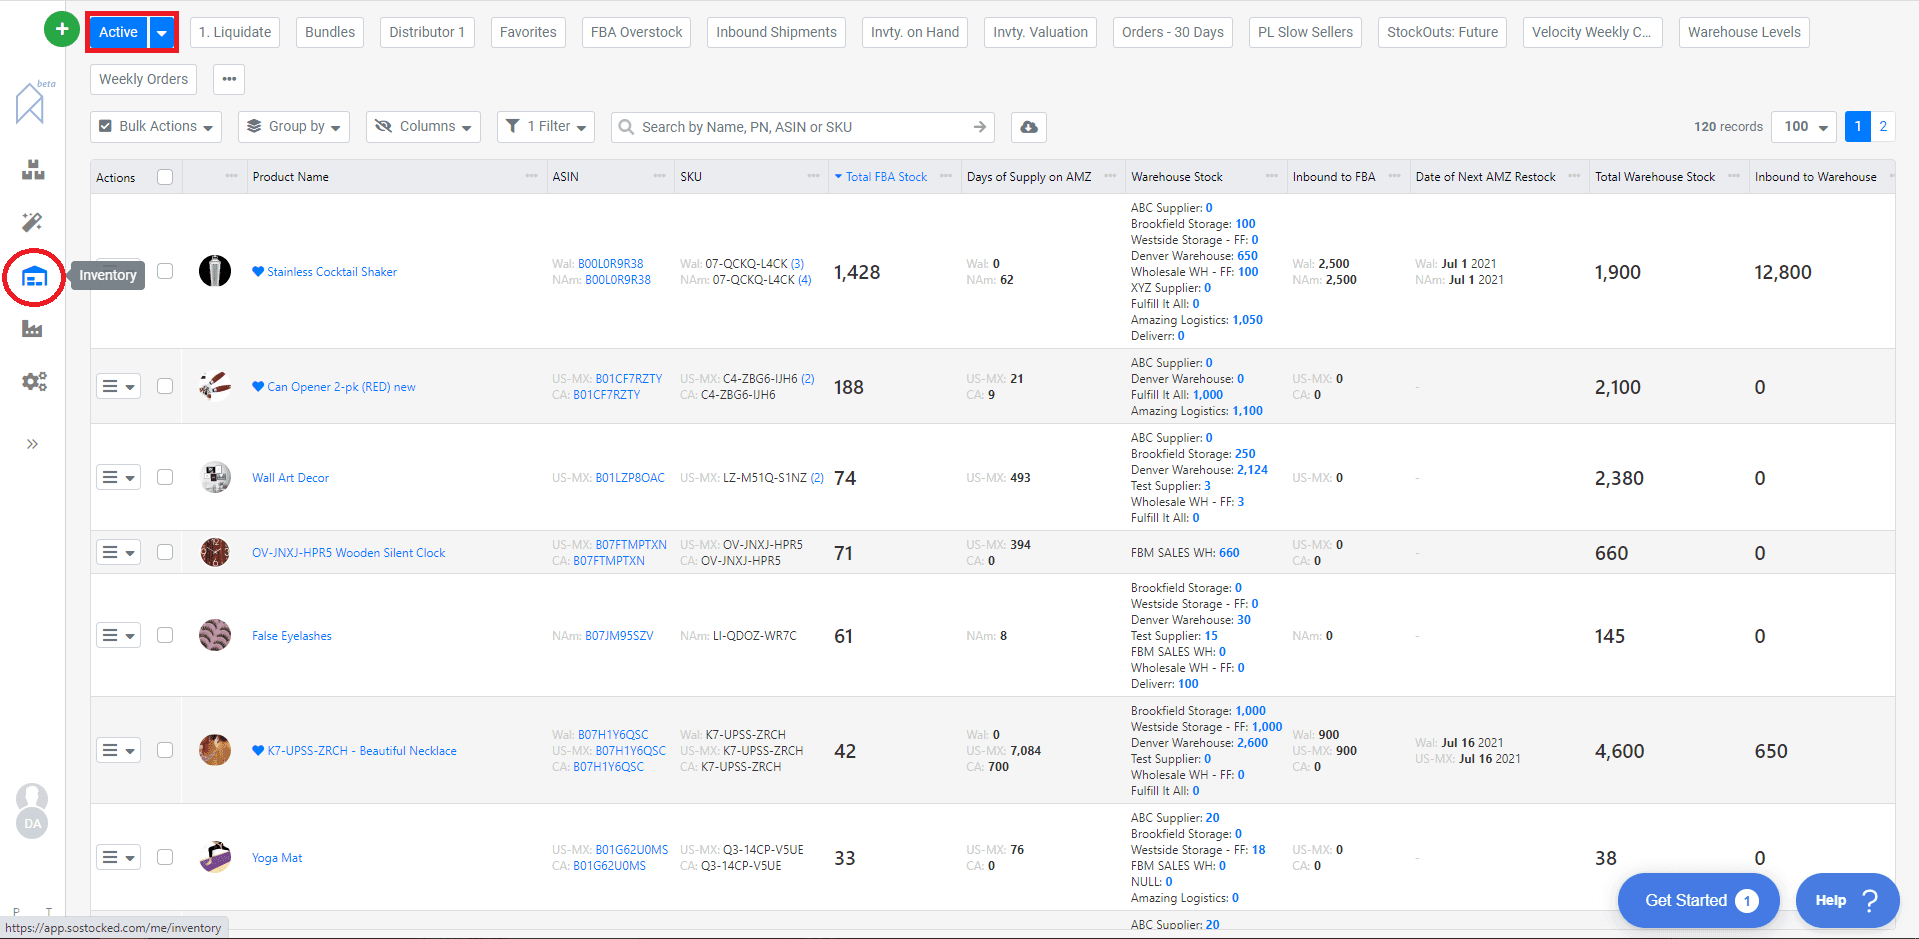Viewport: 1919px width, 939px height.
Task: Toggle the select-all checkbox in the header
Action: tap(165, 177)
